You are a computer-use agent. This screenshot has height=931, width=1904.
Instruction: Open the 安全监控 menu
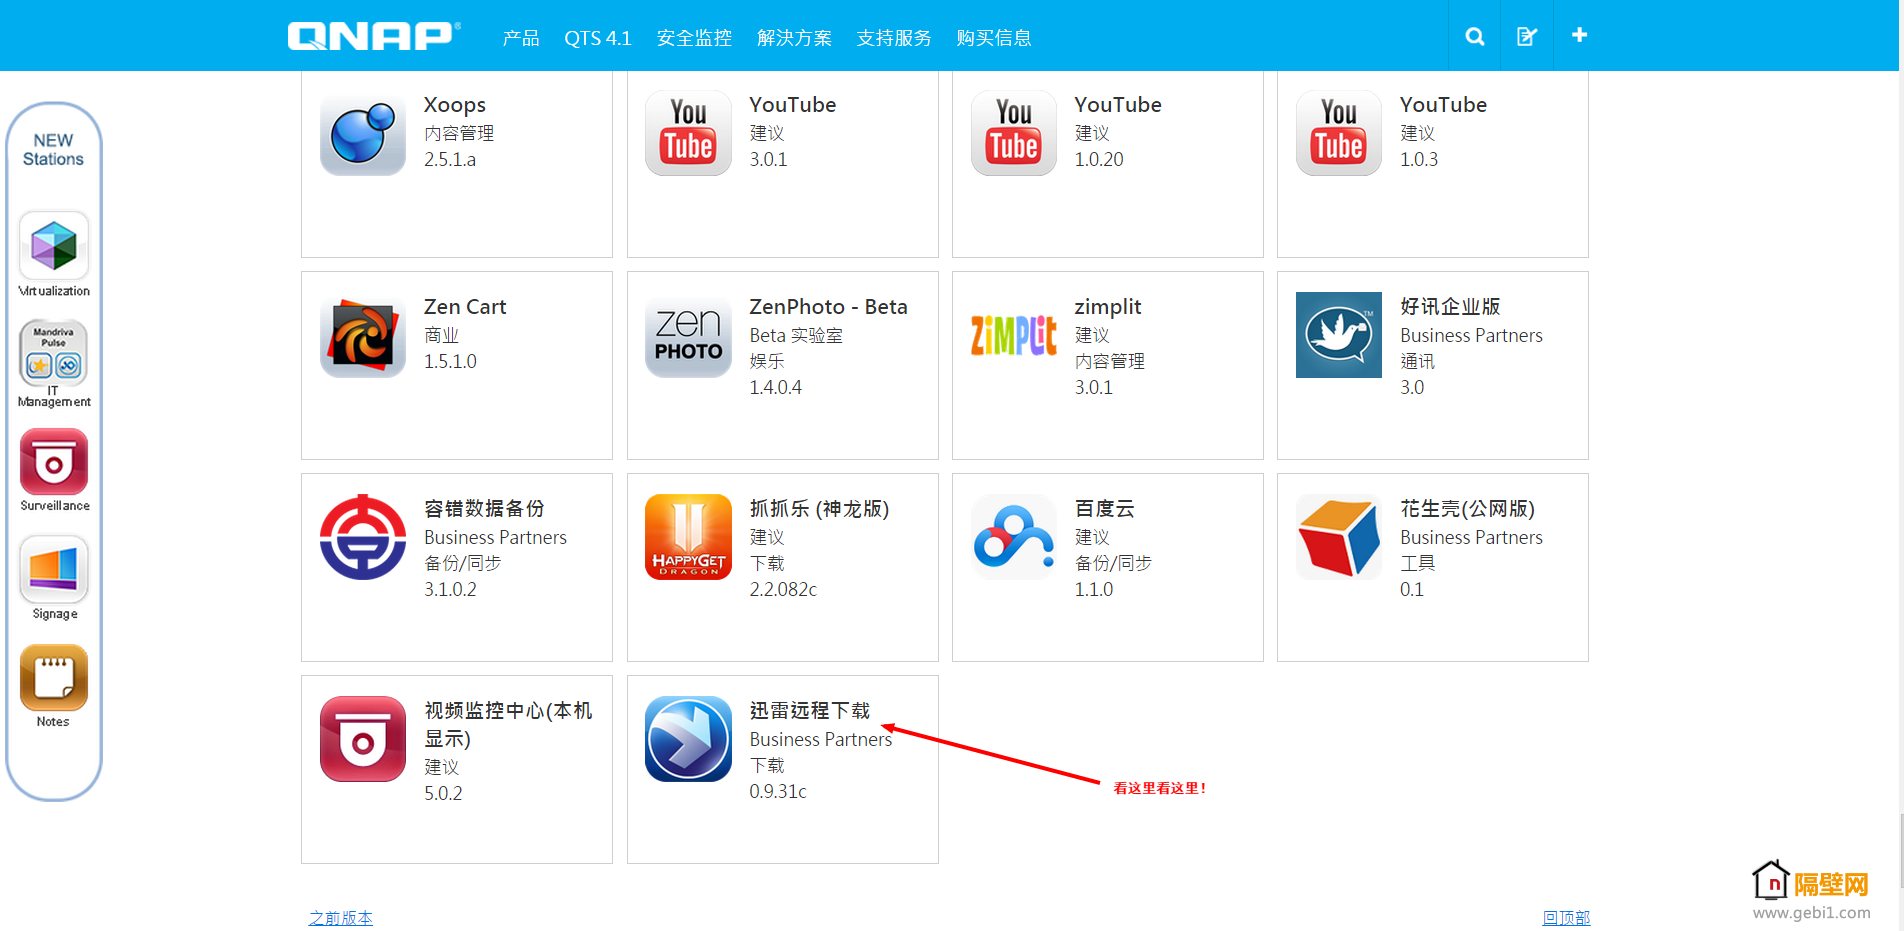point(694,38)
